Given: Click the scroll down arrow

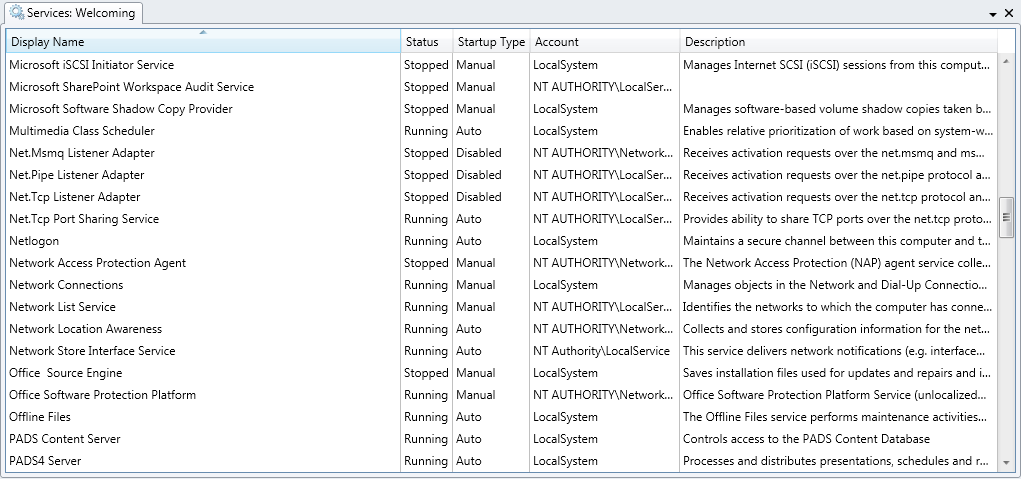Looking at the screenshot, I should click(x=1007, y=462).
